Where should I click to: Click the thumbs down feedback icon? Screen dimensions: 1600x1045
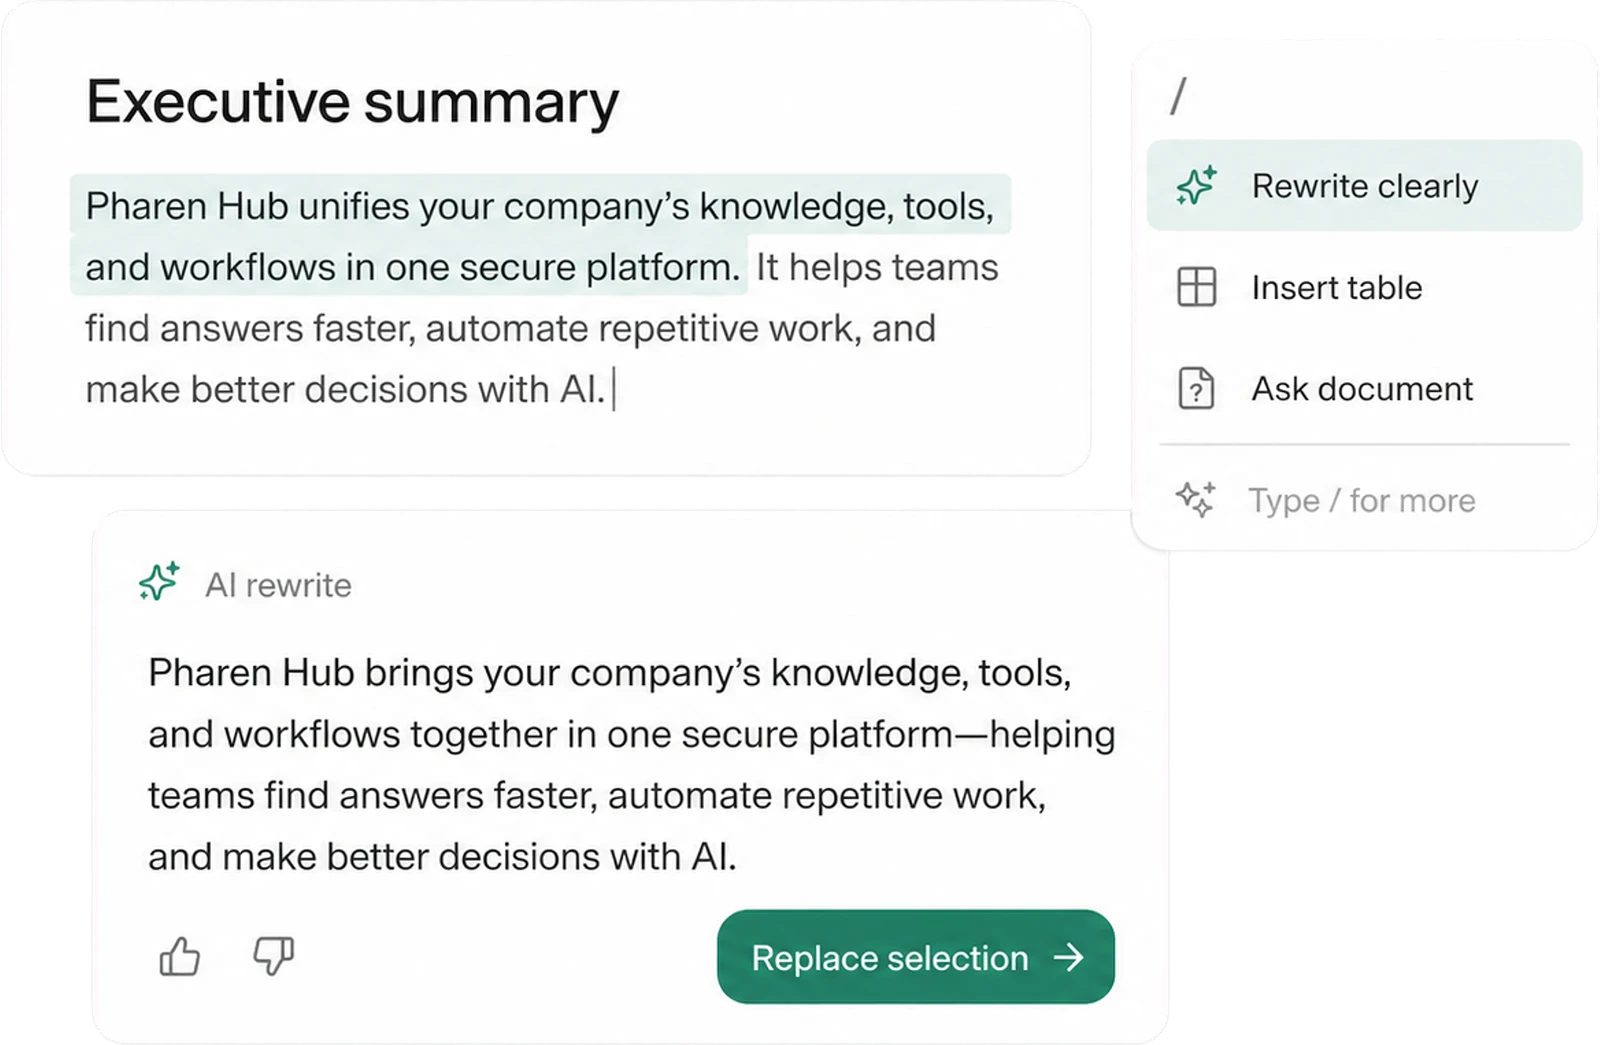273,955
